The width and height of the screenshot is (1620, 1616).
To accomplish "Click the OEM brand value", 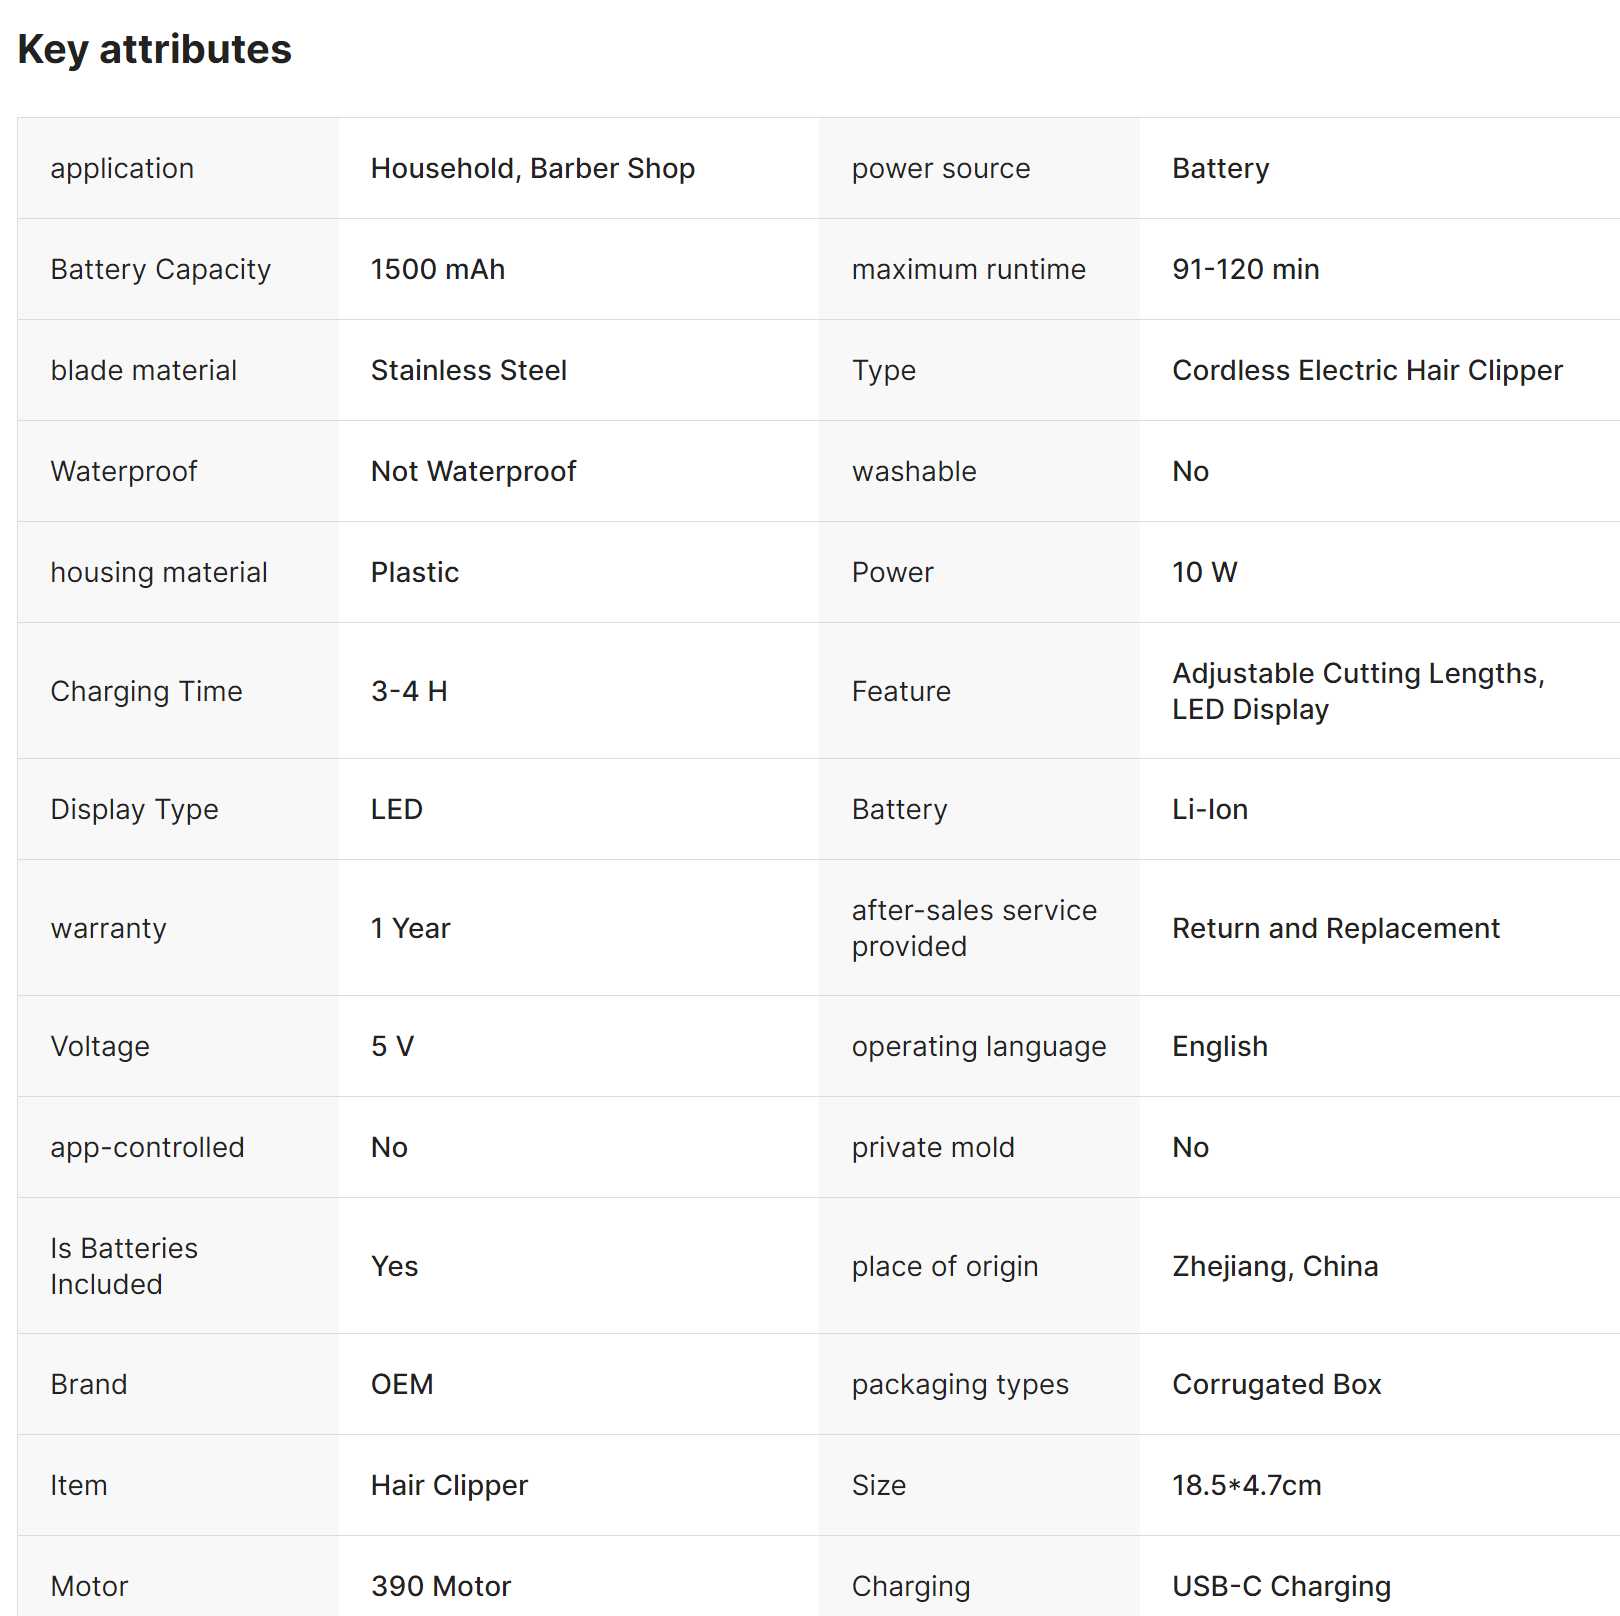I will [x=401, y=1384].
